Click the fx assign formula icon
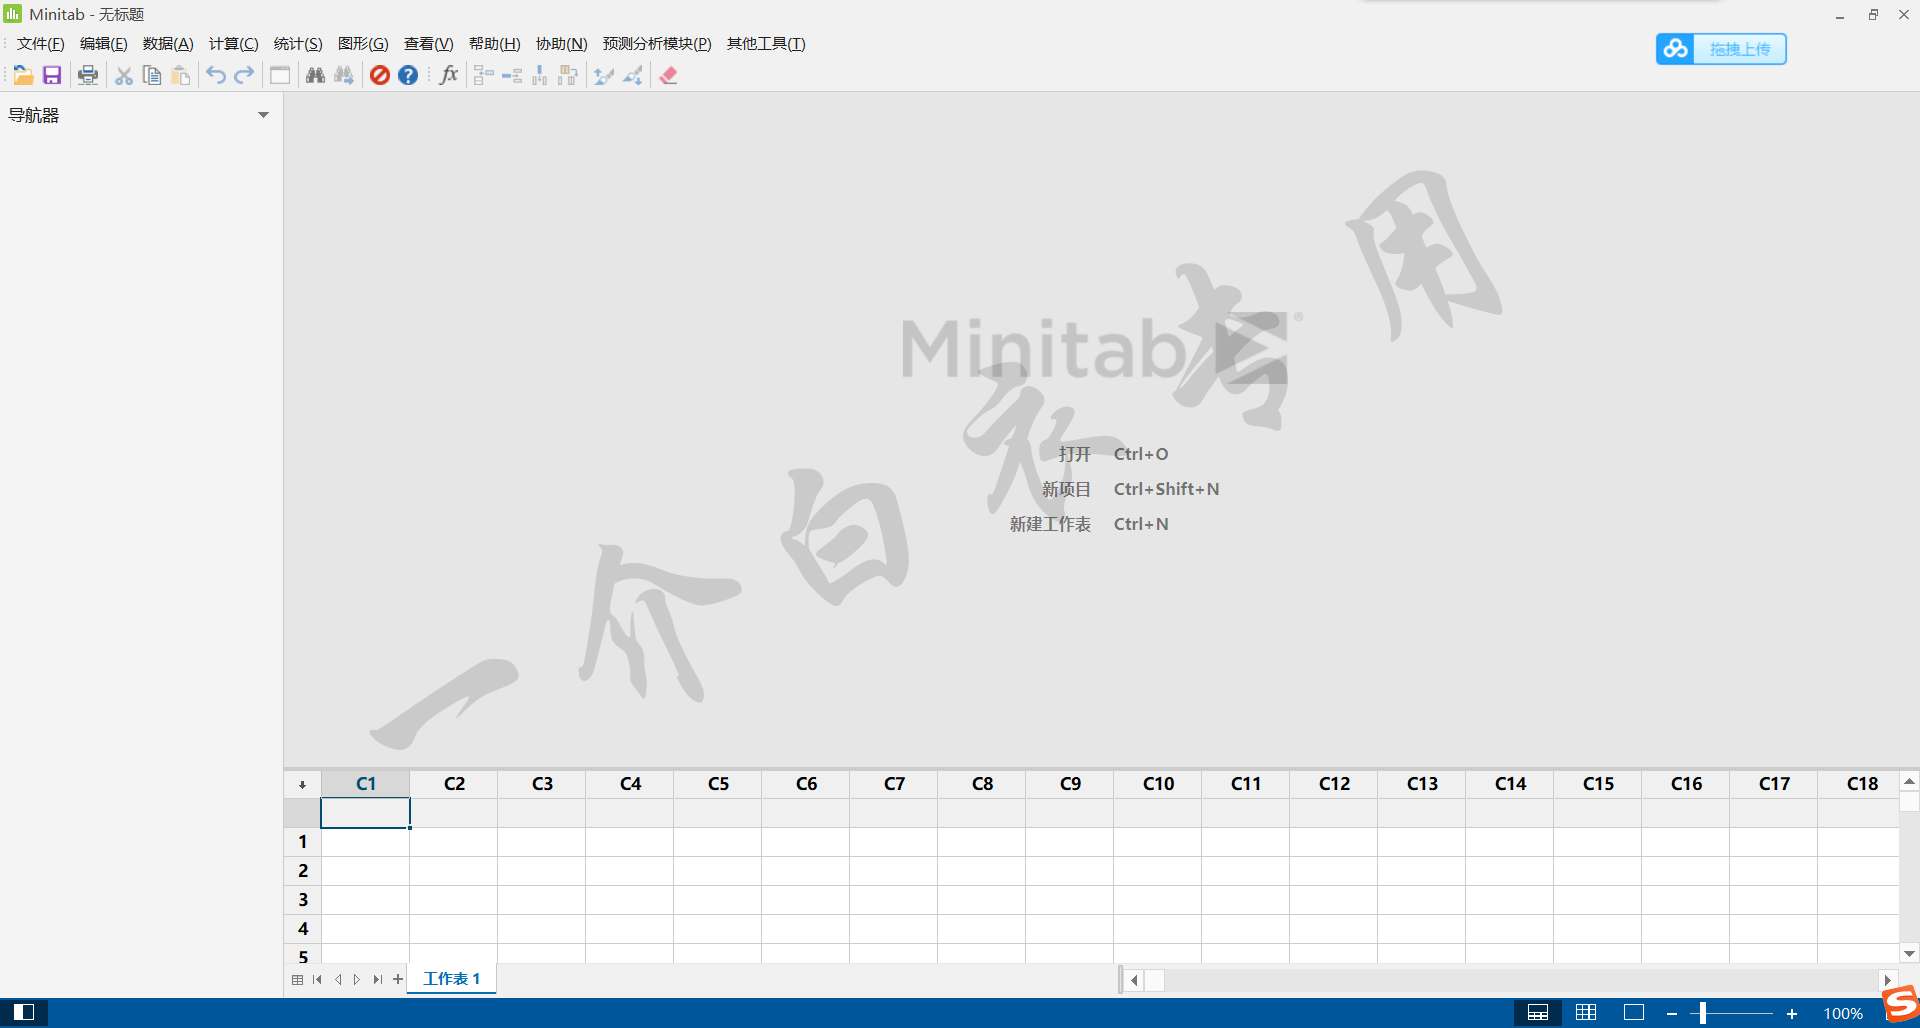Viewport: 1920px width, 1028px height. pyautogui.click(x=449, y=75)
